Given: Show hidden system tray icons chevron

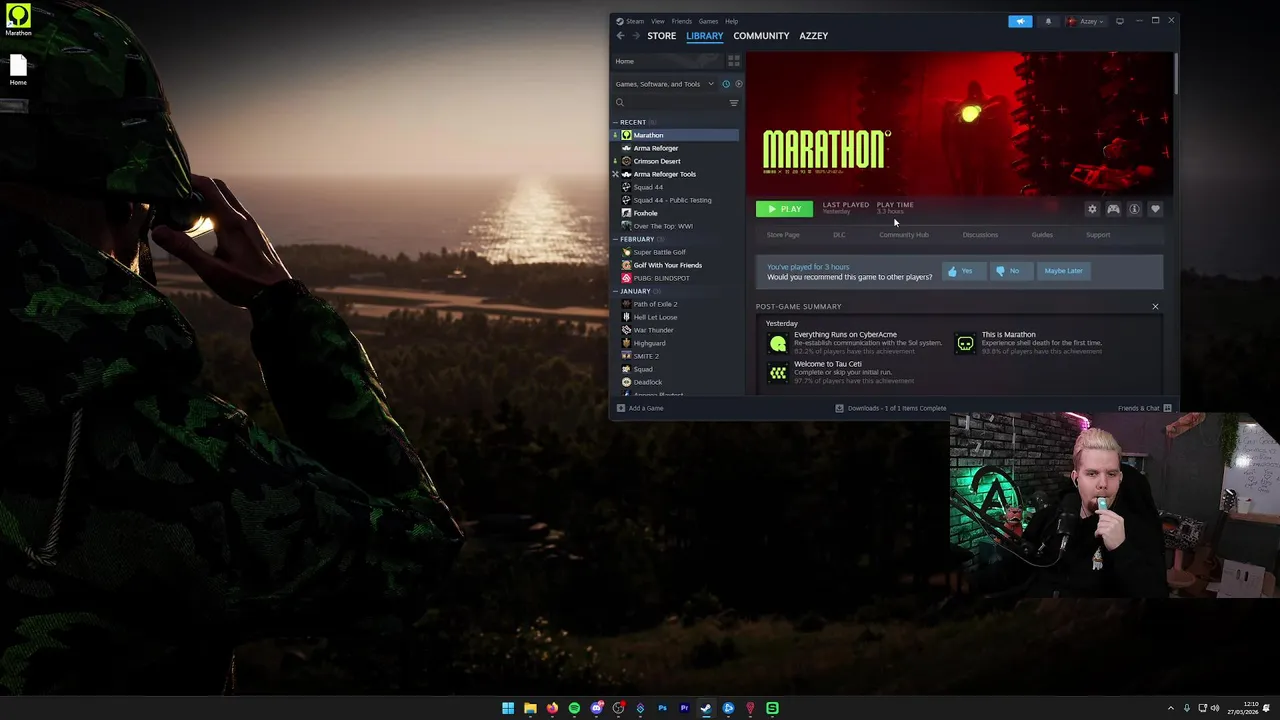Looking at the screenshot, I should 1171,708.
